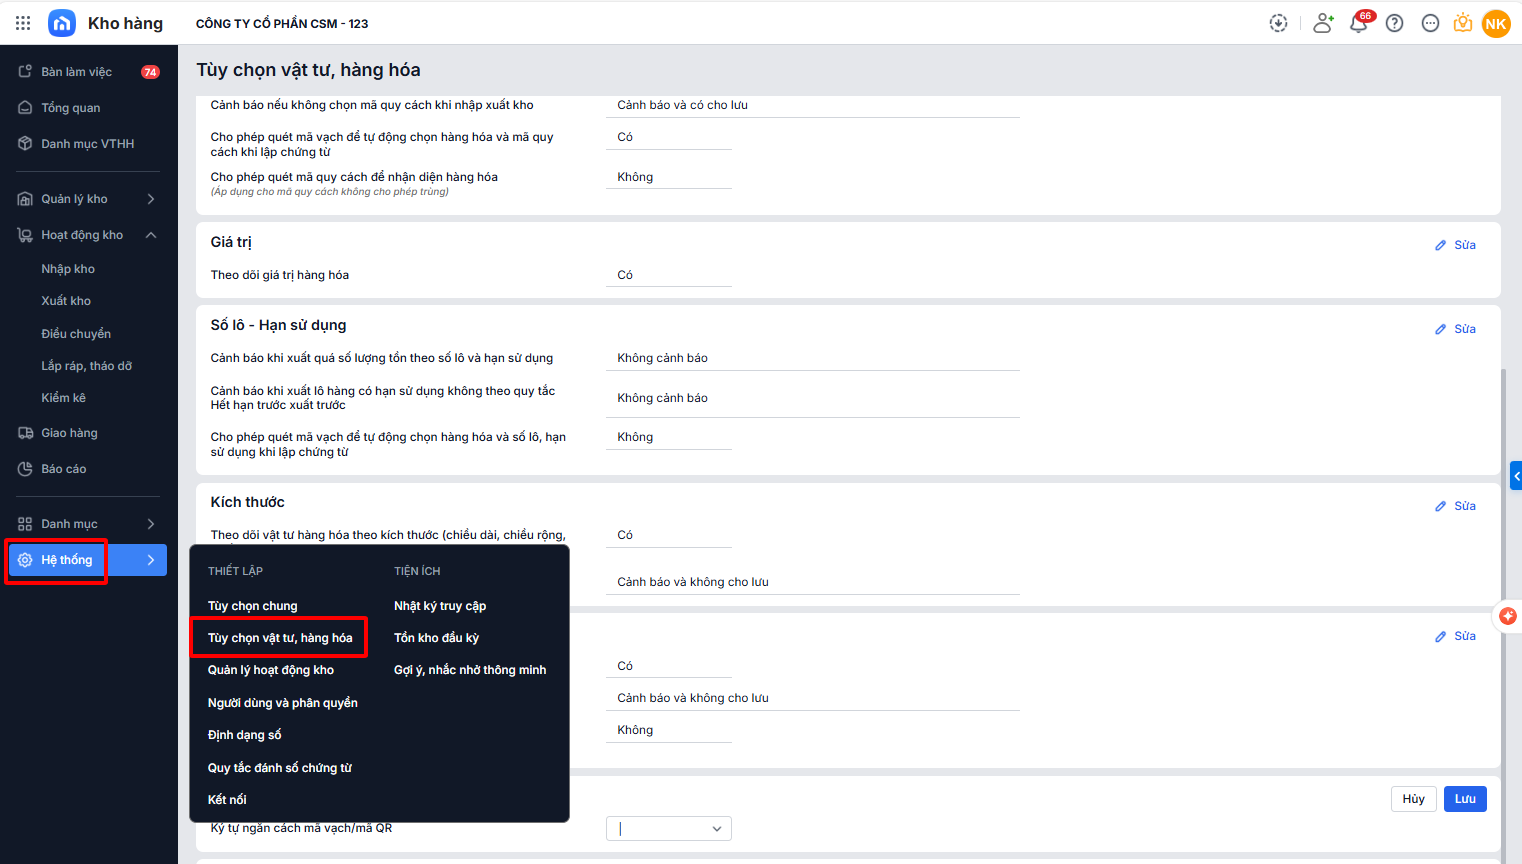Viewport: 1522px width, 864px height.
Task: Choose Nhật ký truy cập menu item
Action: coord(440,606)
